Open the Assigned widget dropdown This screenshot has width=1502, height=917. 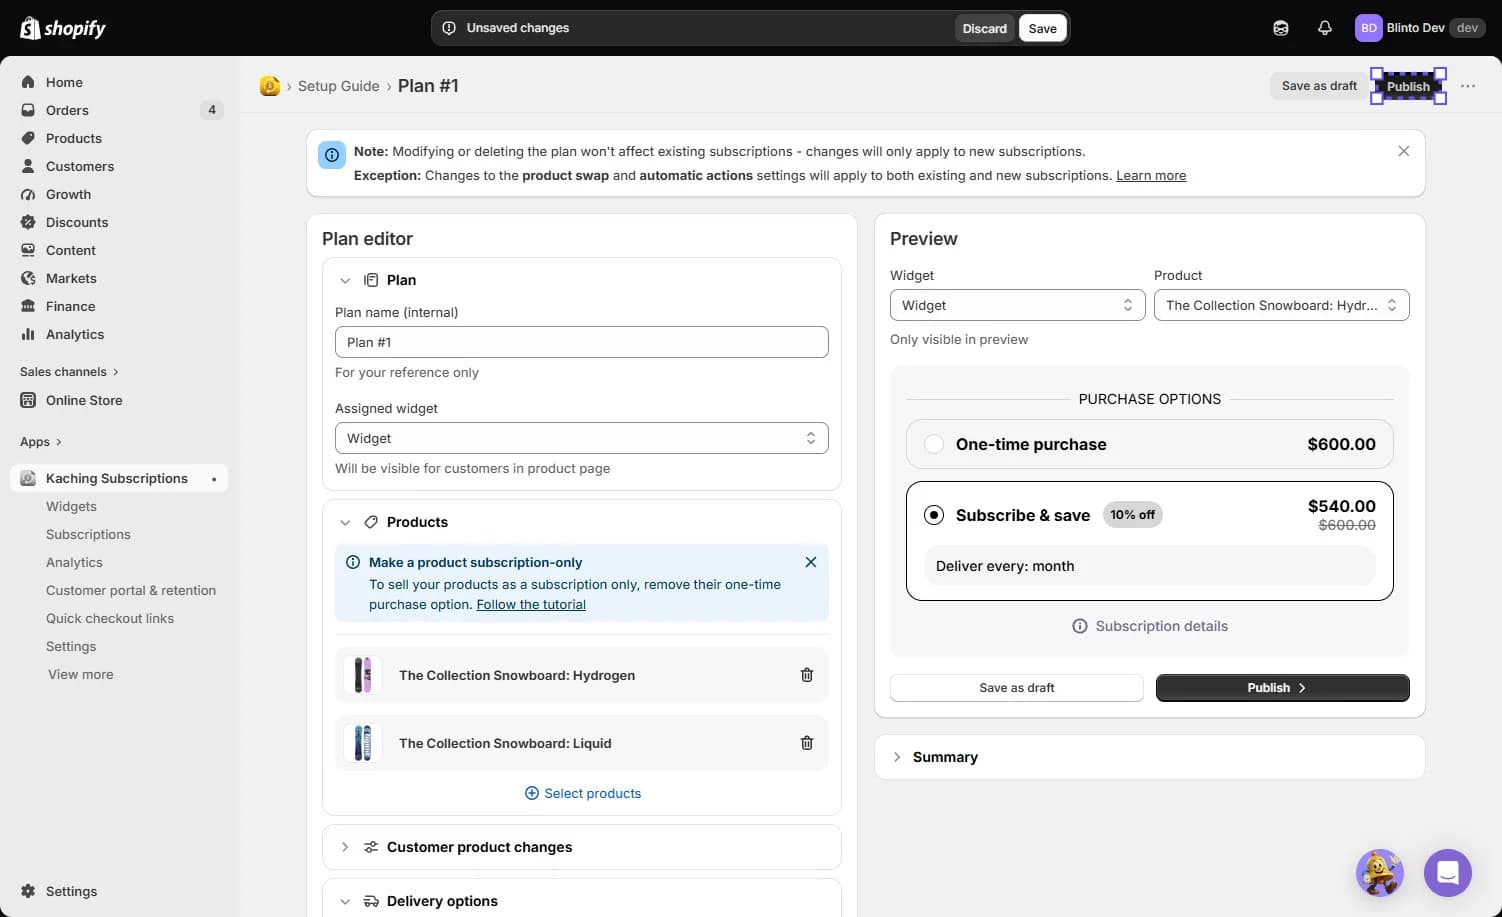(x=582, y=438)
